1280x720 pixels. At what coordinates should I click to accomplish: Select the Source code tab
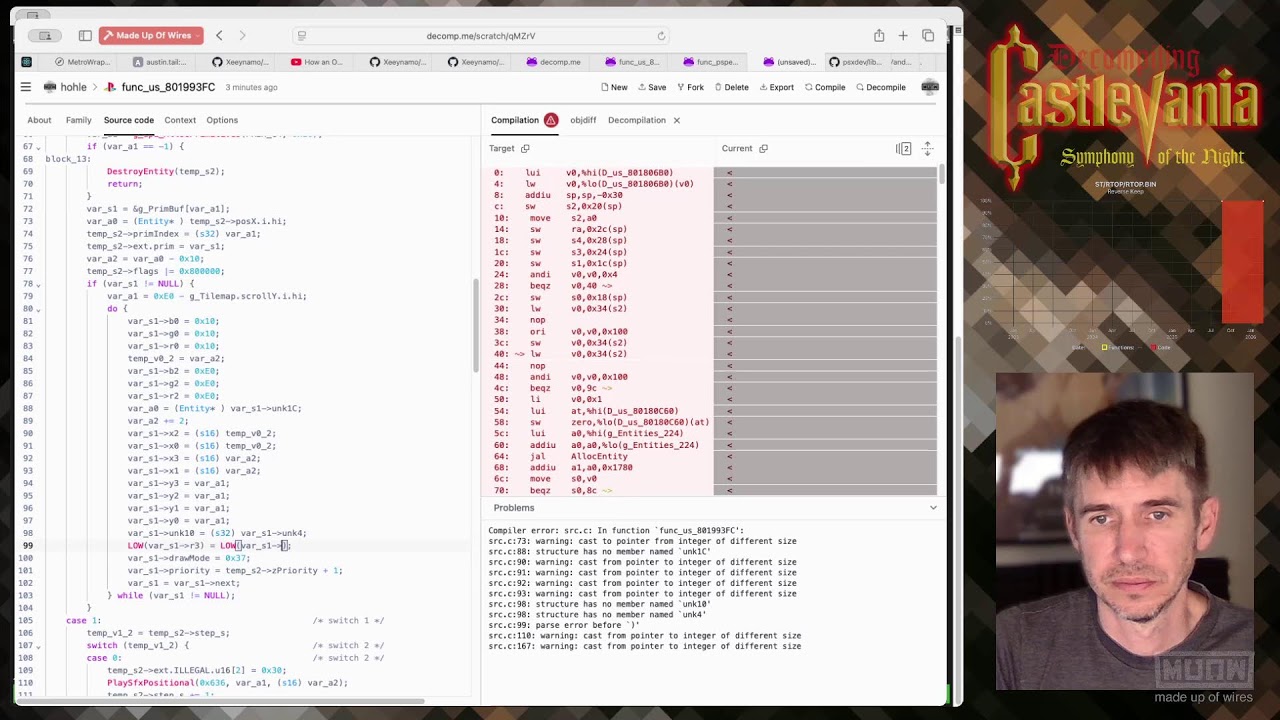click(129, 120)
